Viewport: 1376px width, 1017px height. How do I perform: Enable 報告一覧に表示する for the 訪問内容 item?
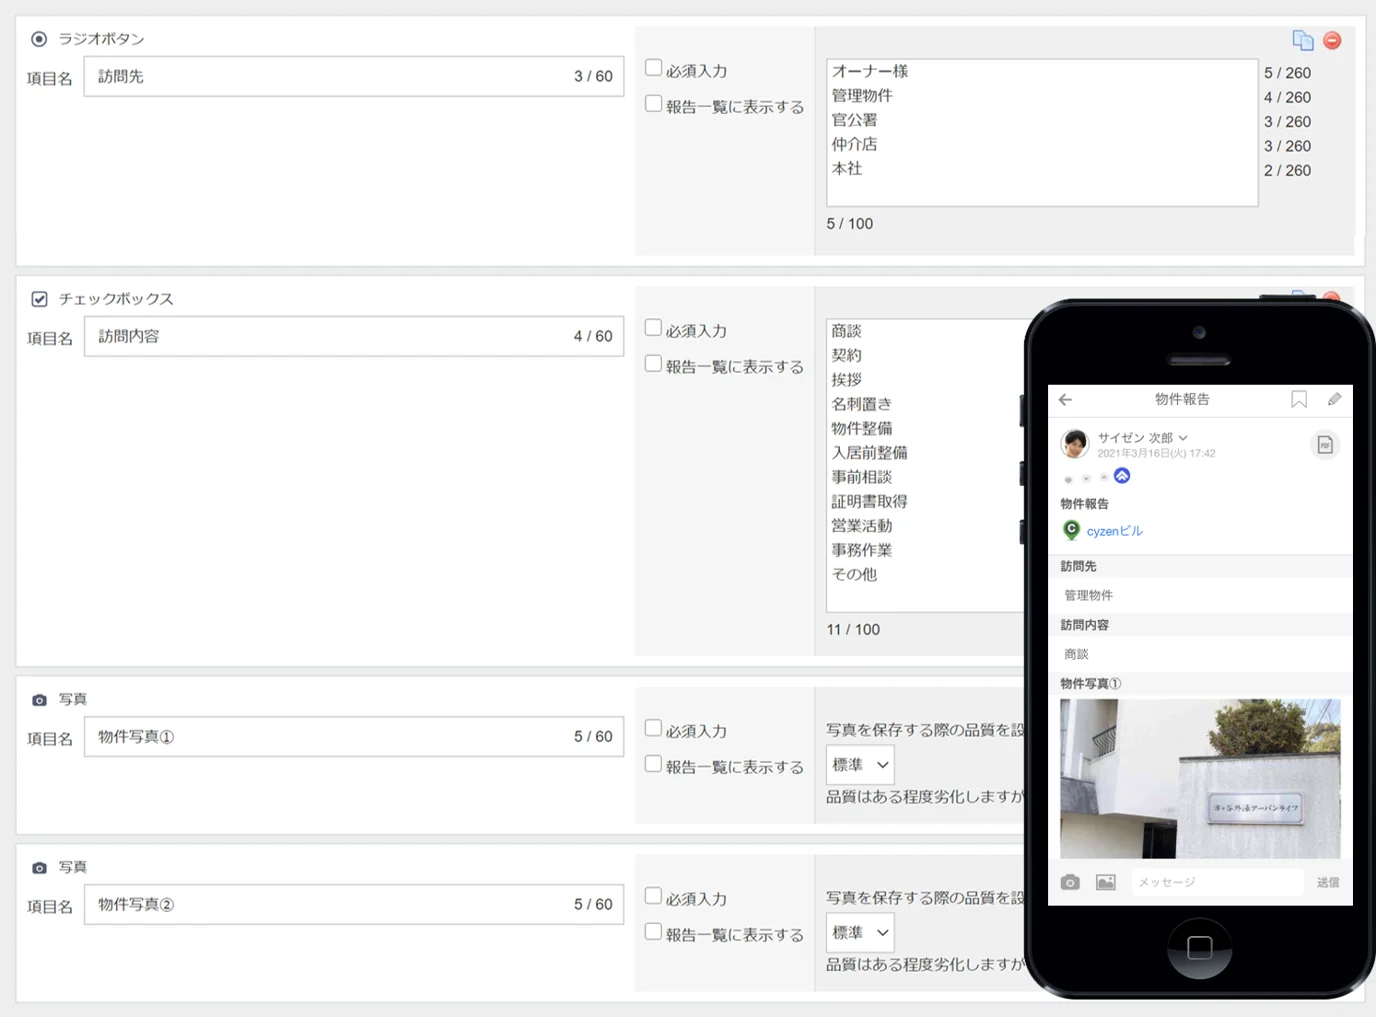click(653, 364)
